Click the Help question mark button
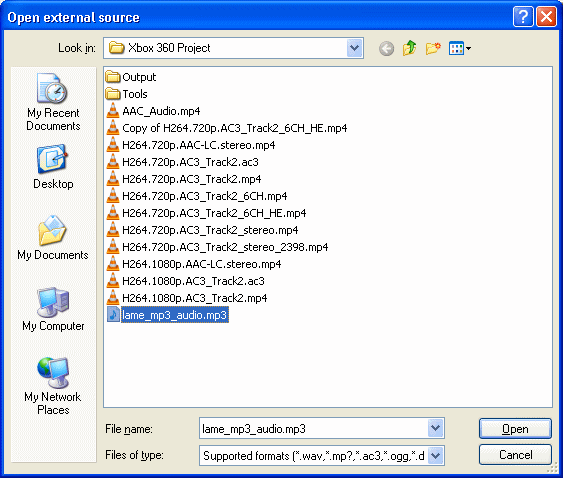 [523, 17]
